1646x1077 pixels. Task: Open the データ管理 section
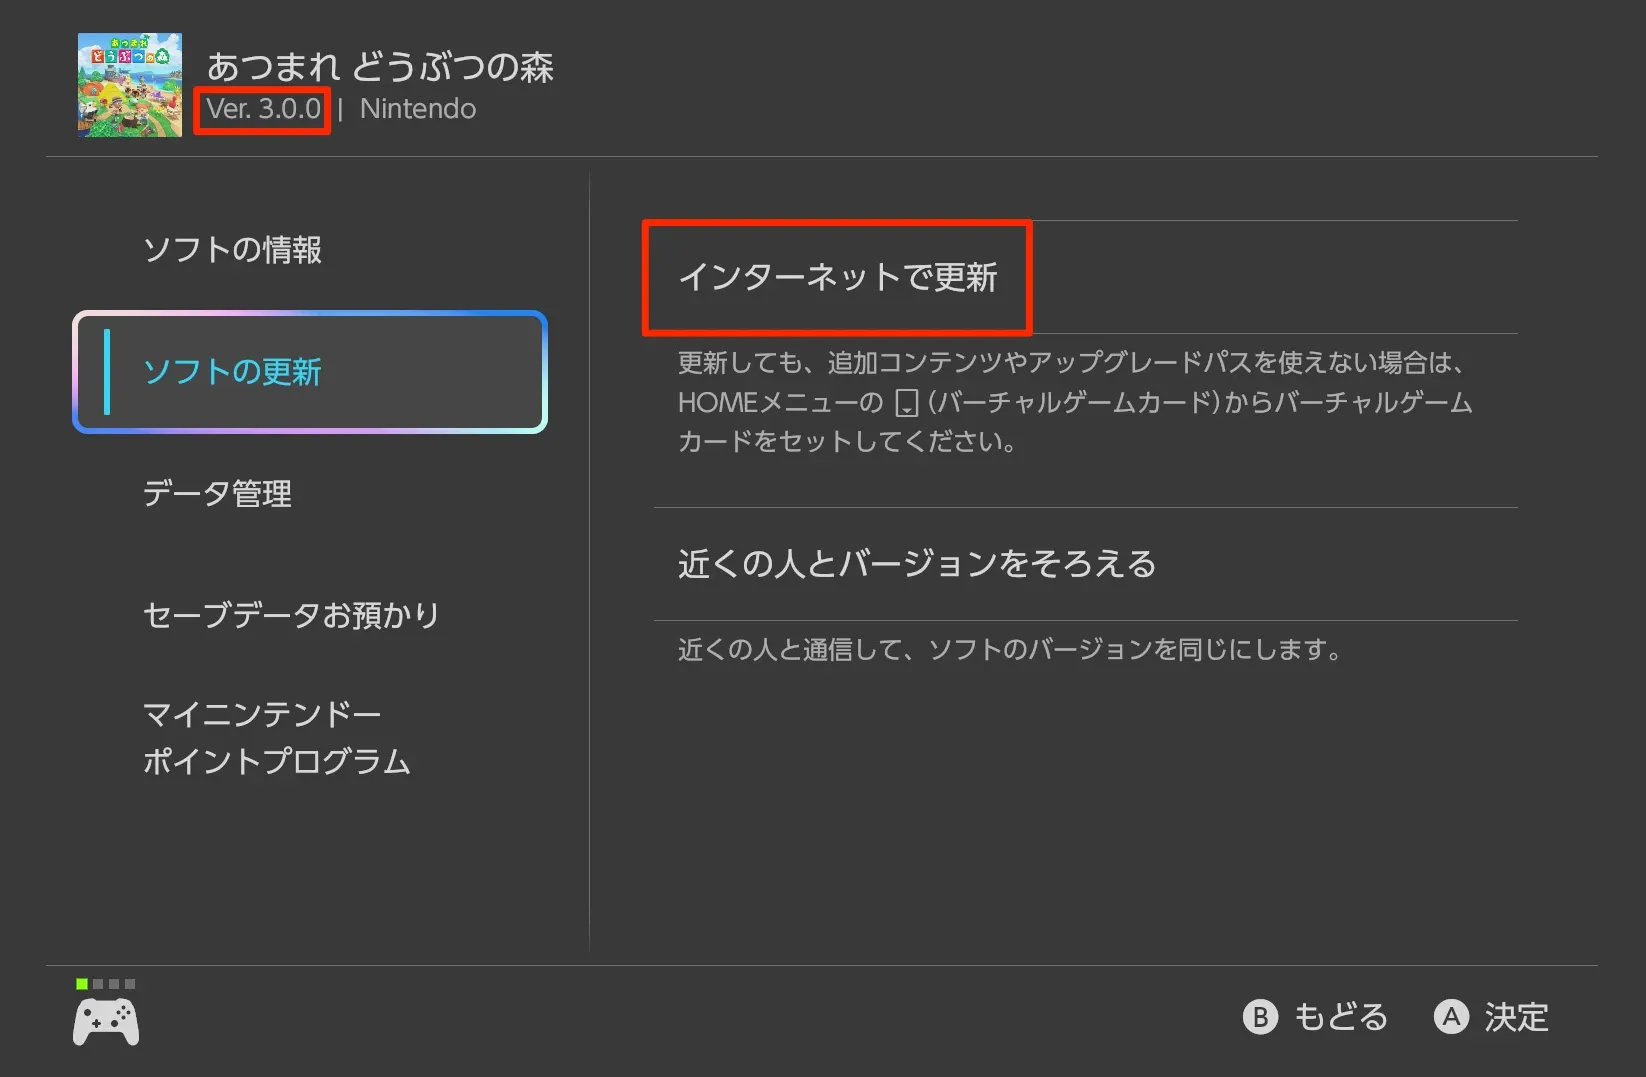(217, 493)
